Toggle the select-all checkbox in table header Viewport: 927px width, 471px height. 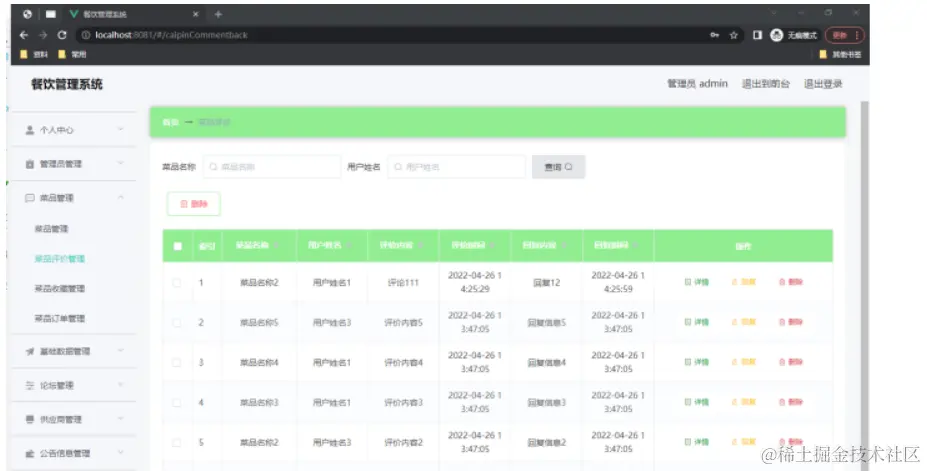click(177, 246)
